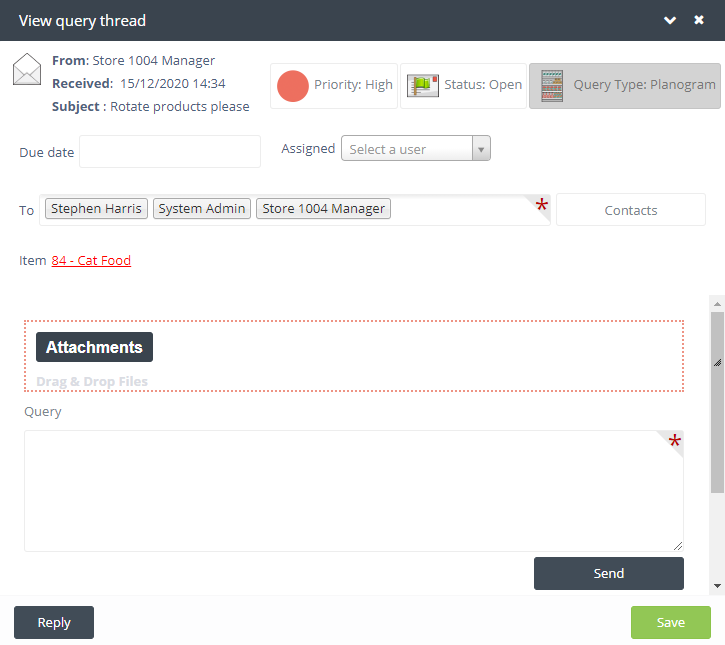The width and height of the screenshot is (725, 645).
Task: Click the Due date input field
Action: click(x=169, y=152)
